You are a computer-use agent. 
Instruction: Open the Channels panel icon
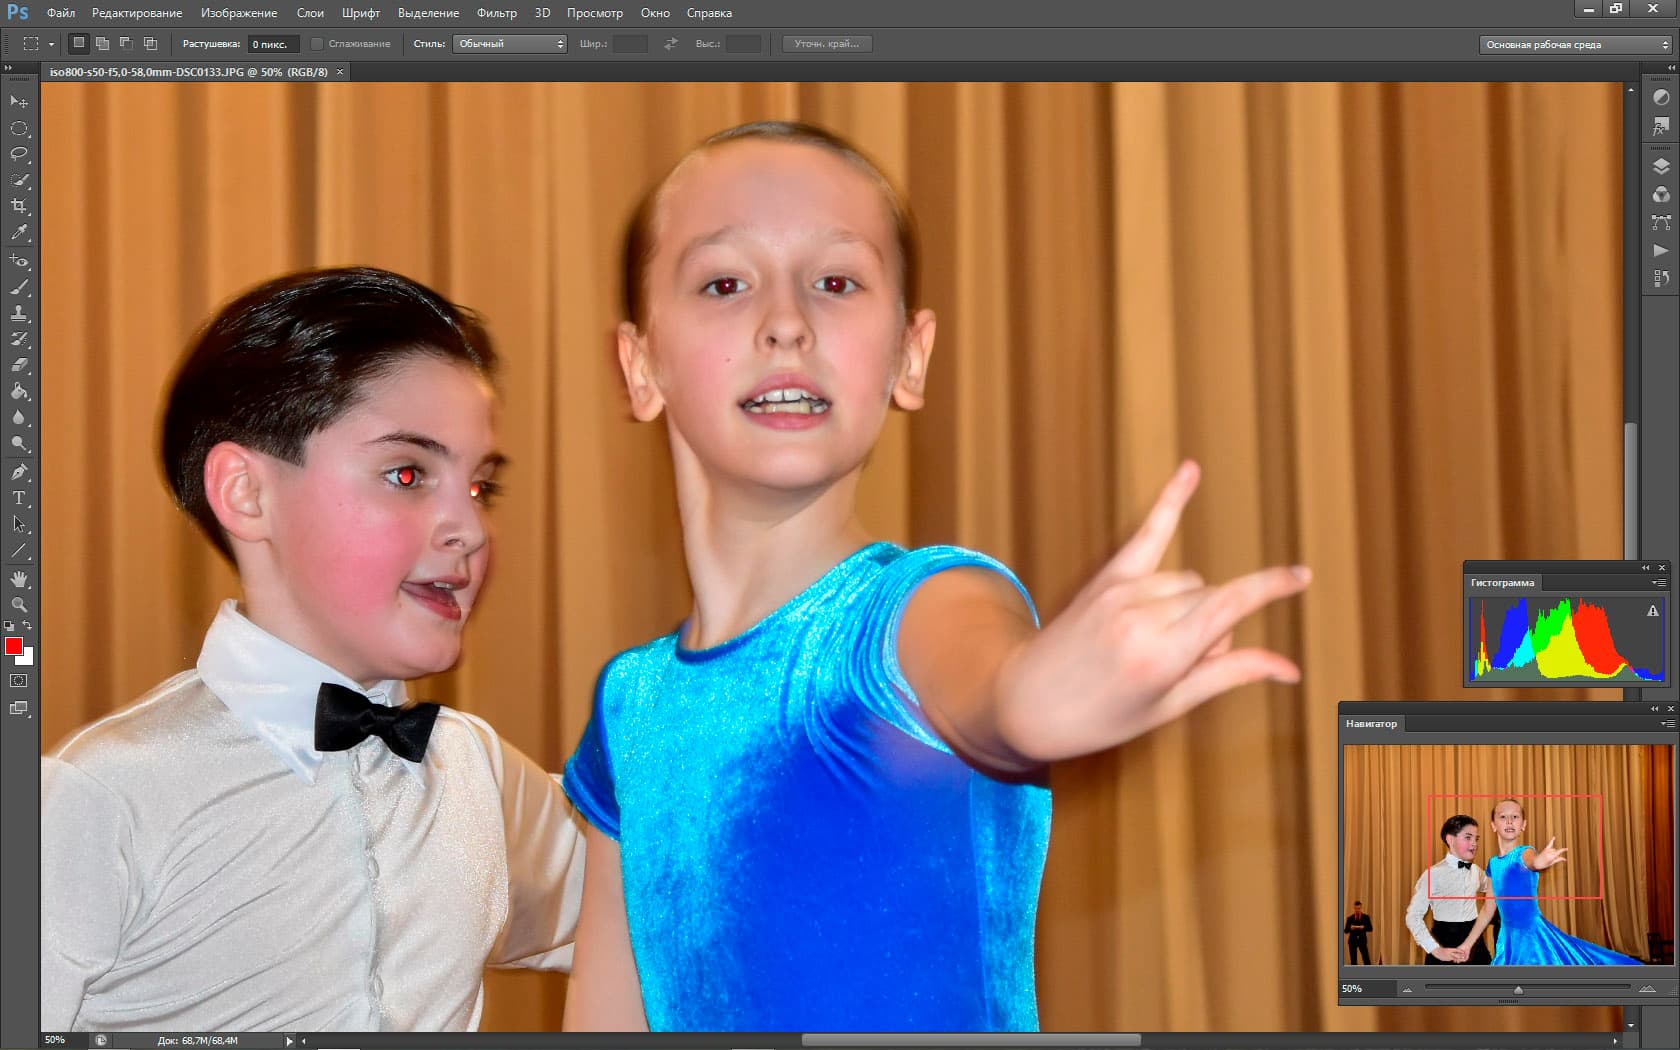click(1661, 194)
